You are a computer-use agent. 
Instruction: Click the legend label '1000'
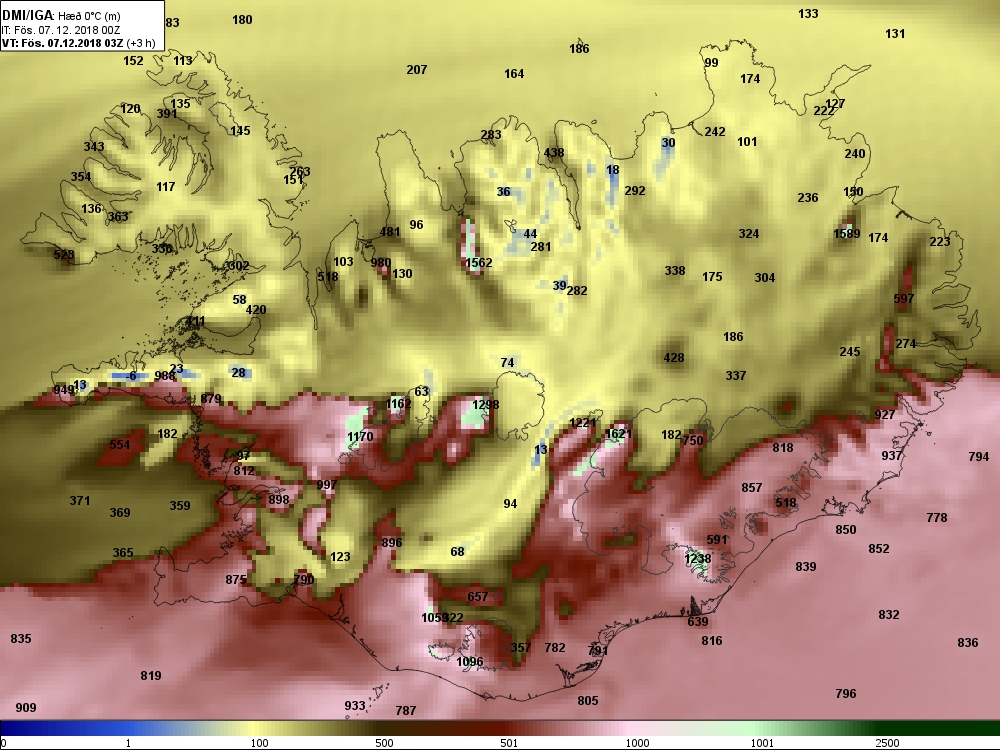[637, 743]
